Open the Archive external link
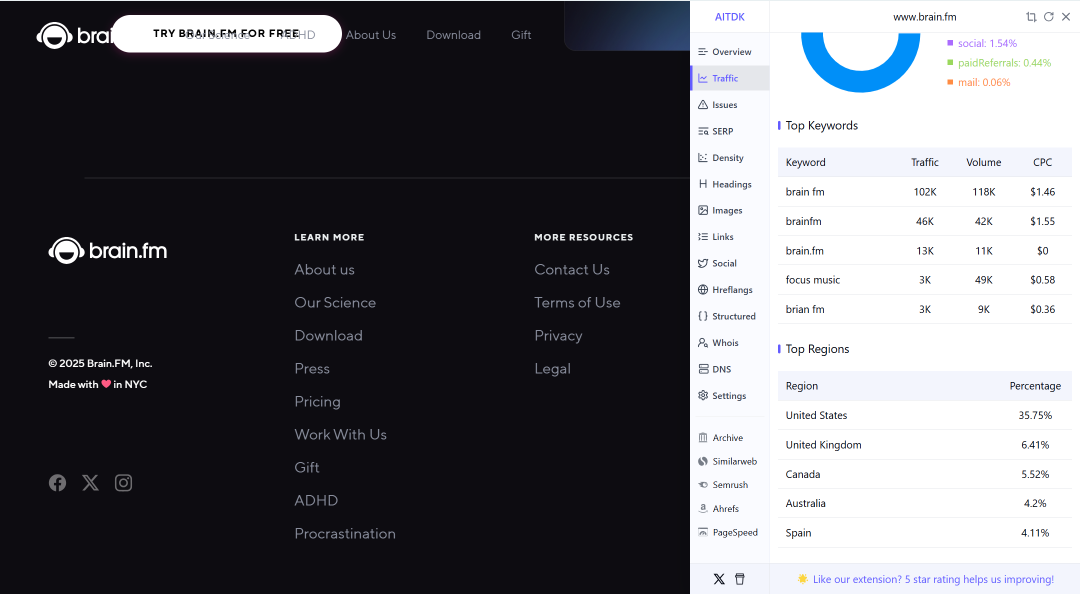Viewport: 1080px width, 594px height. pos(729,438)
